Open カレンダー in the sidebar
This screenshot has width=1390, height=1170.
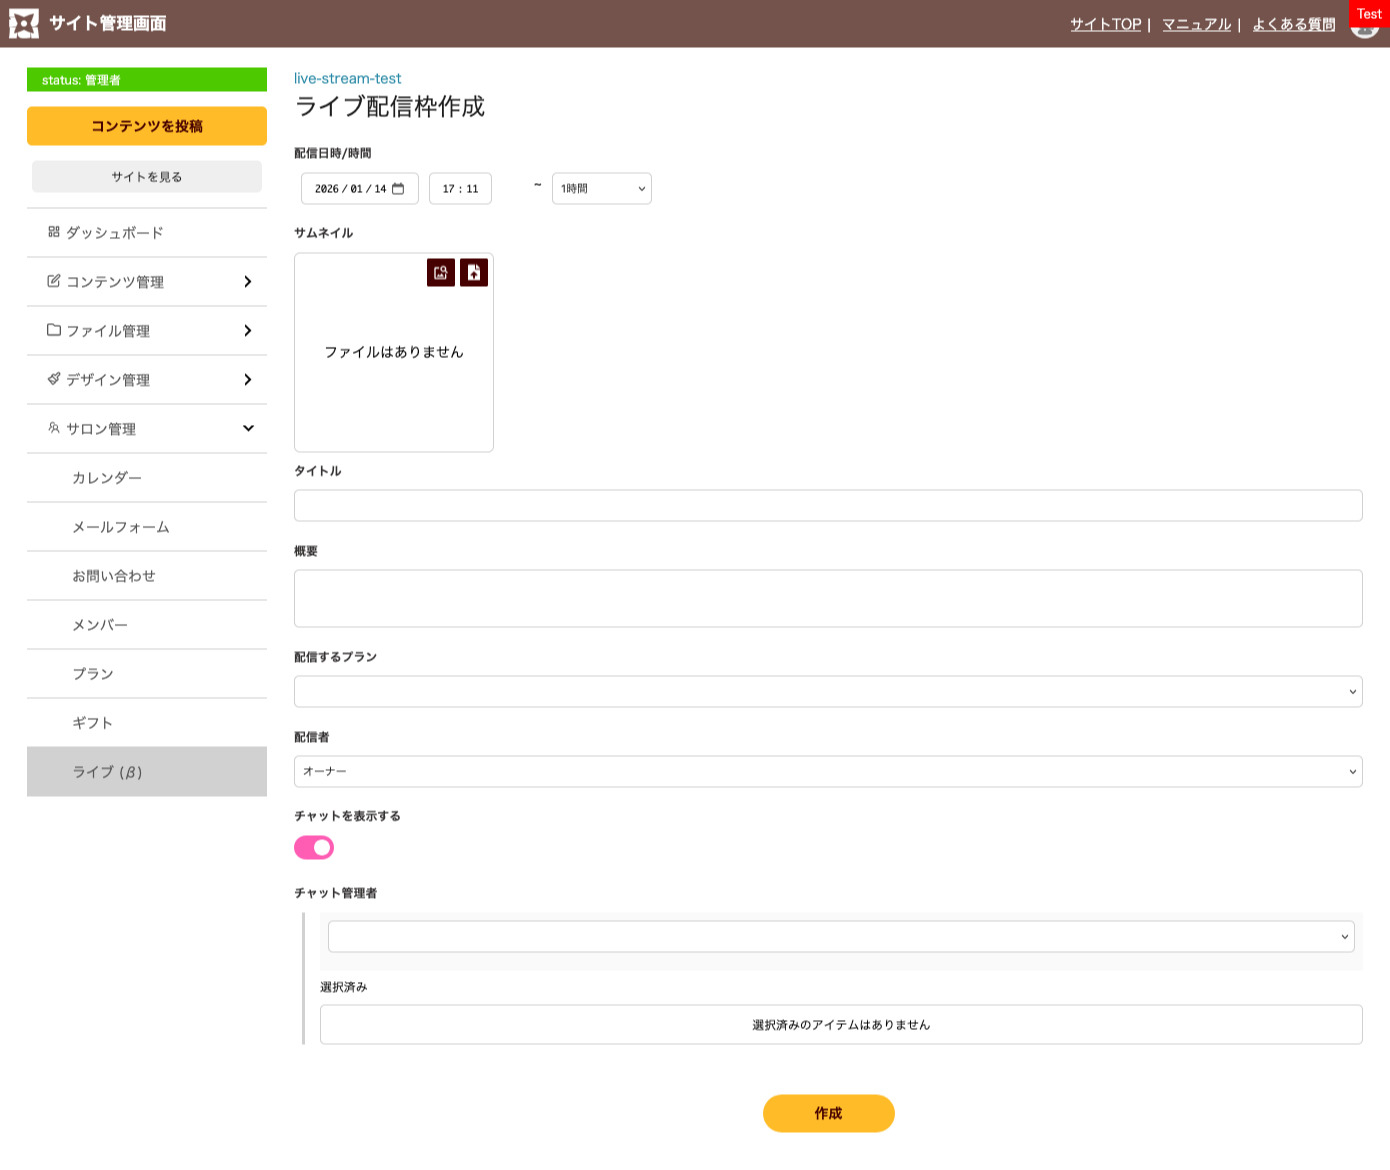[x=107, y=478]
